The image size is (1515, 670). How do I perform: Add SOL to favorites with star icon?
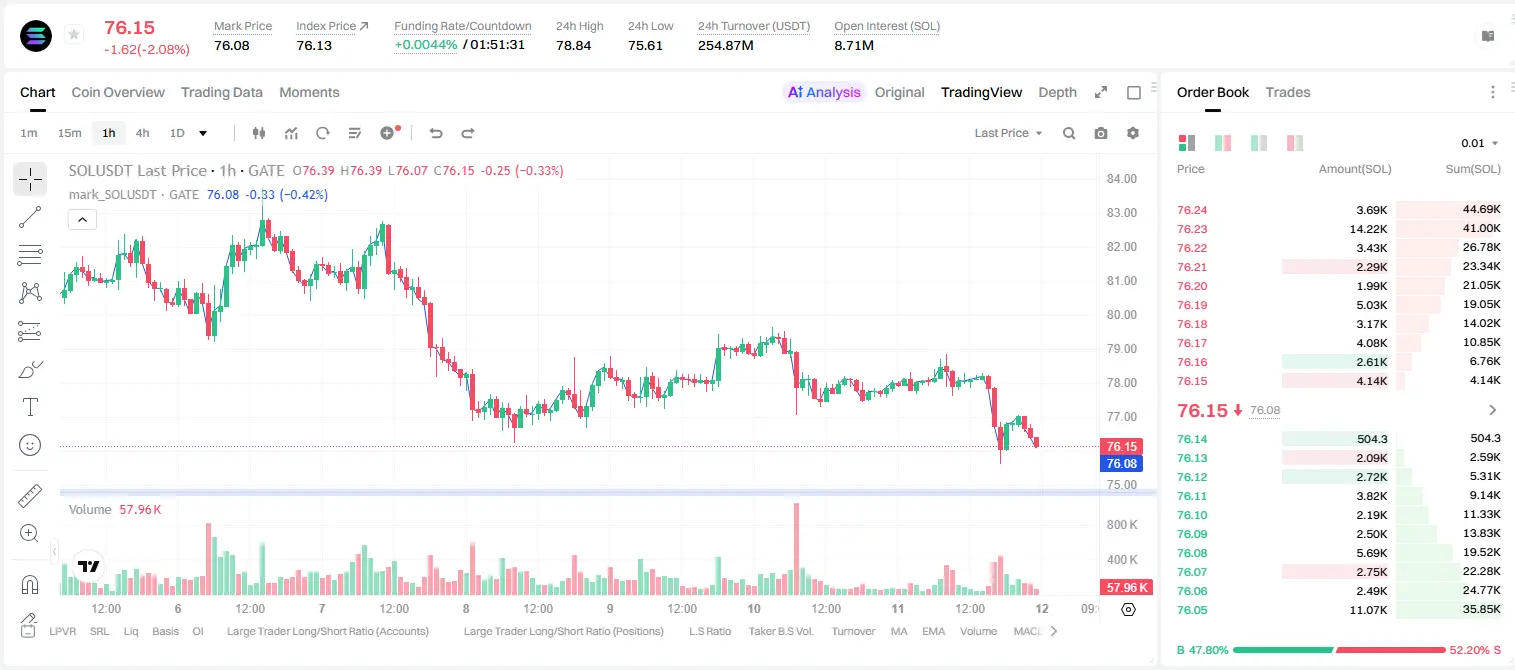(x=73, y=35)
